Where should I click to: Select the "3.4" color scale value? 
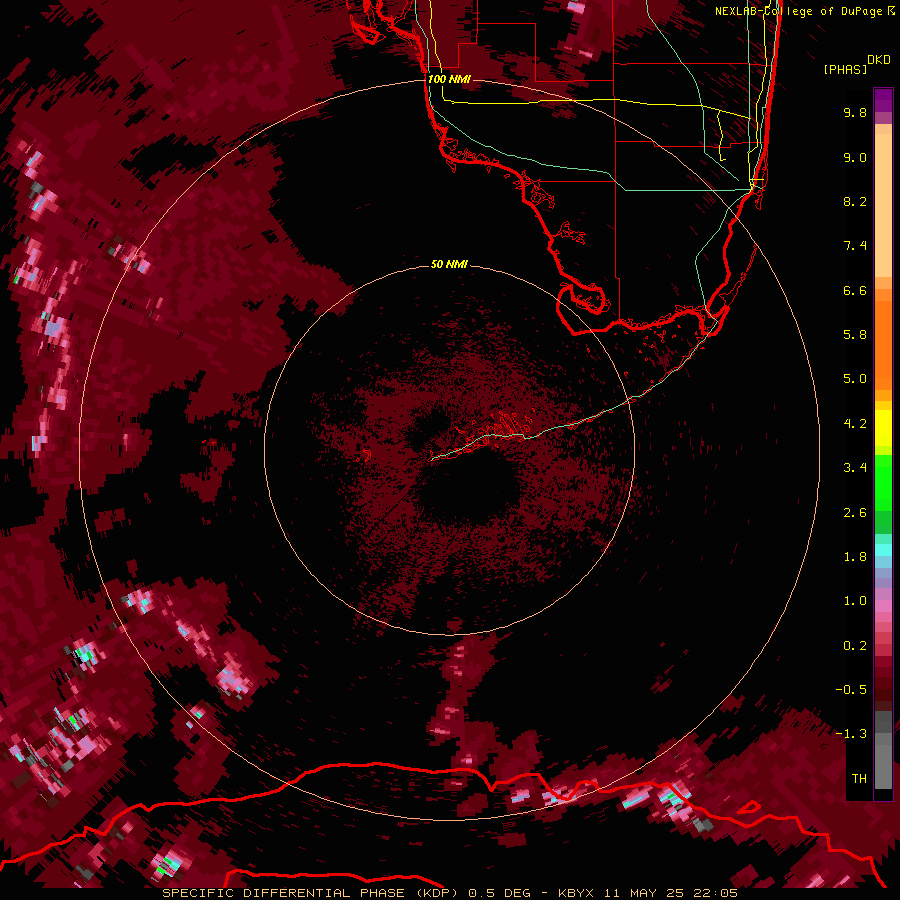pyautogui.click(x=855, y=468)
